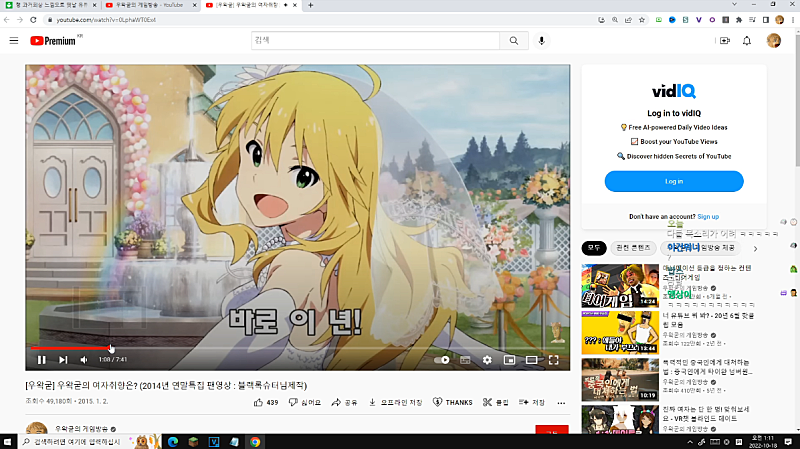
Task: Select the third filter chip in row
Action: 701,248
